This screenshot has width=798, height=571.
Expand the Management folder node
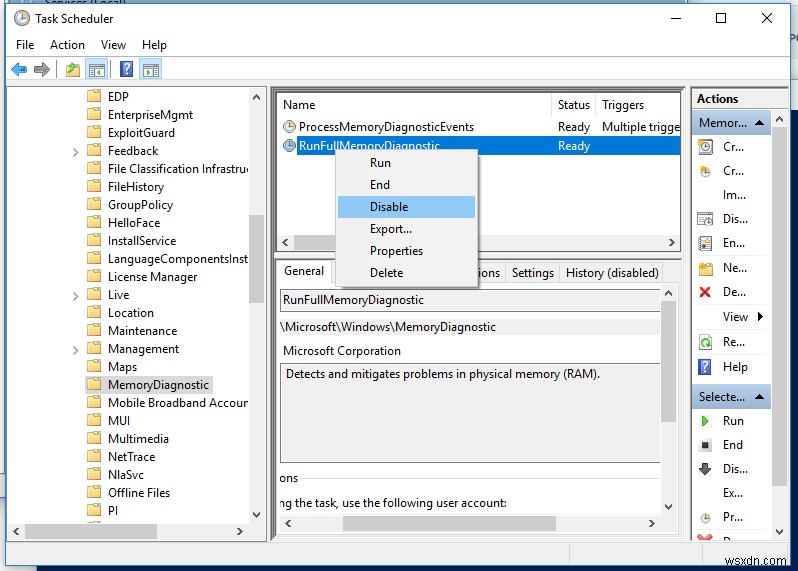(x=75, y=350)
